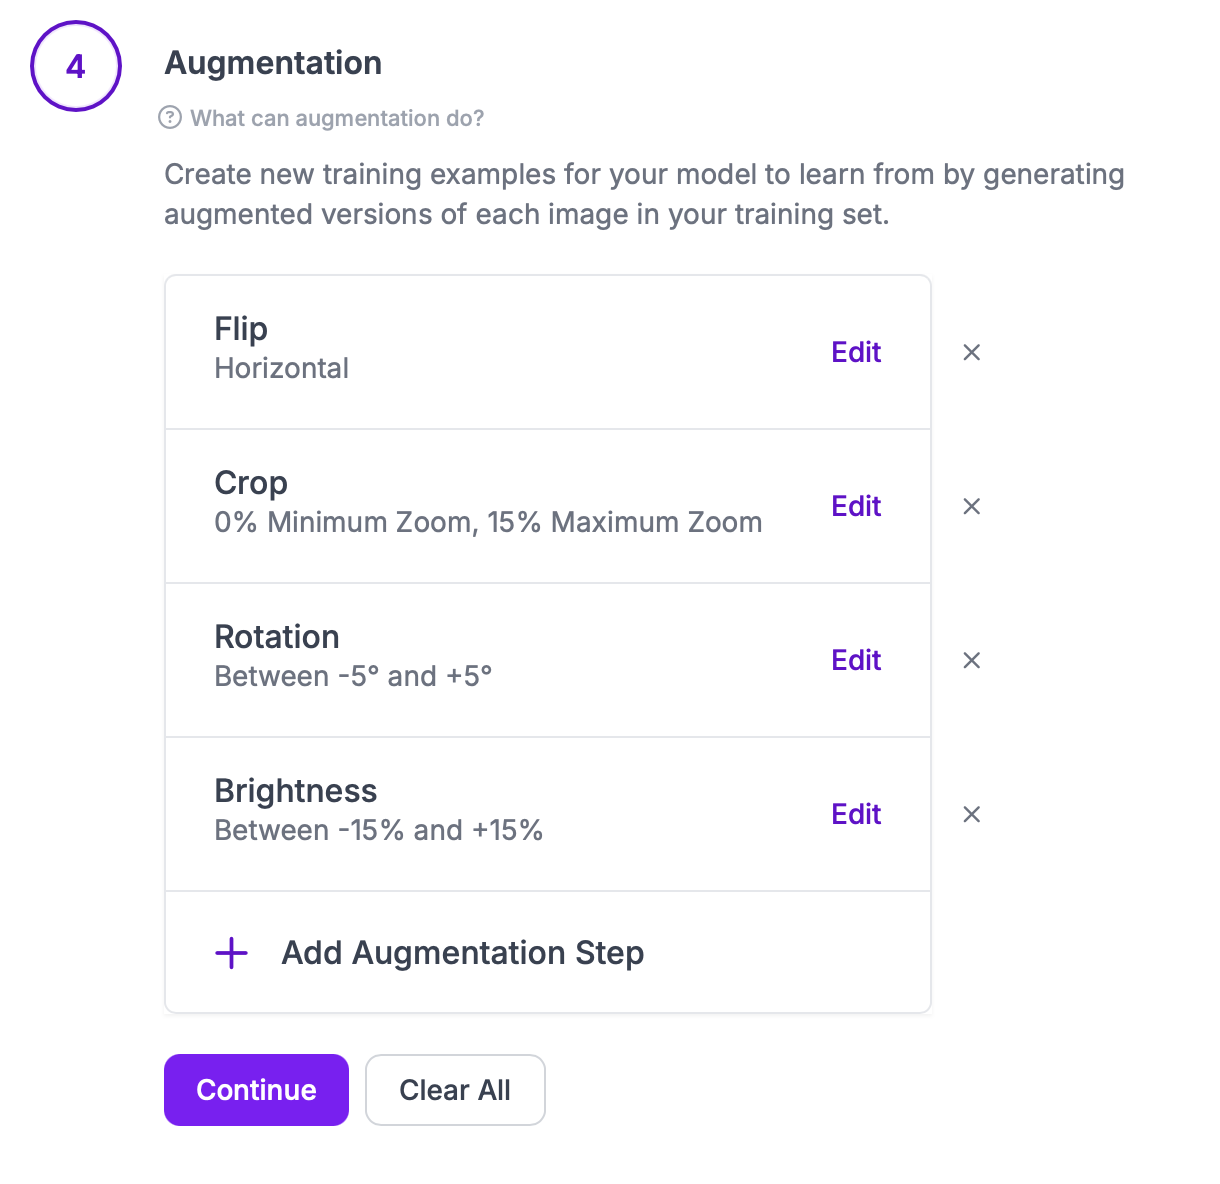Edit the Brightness percentage range
Viewport: 1220px width, 1184px height.
[x=856, y=815]
